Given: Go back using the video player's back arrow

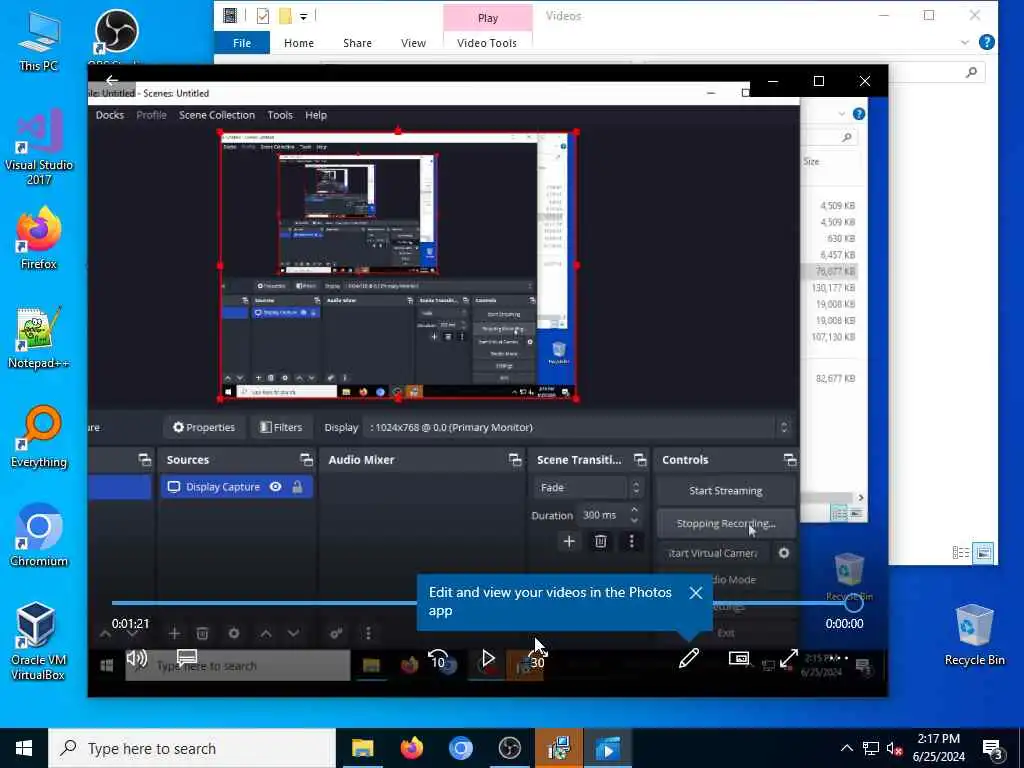Looking at the screenshot, I should tap(112, 80).
